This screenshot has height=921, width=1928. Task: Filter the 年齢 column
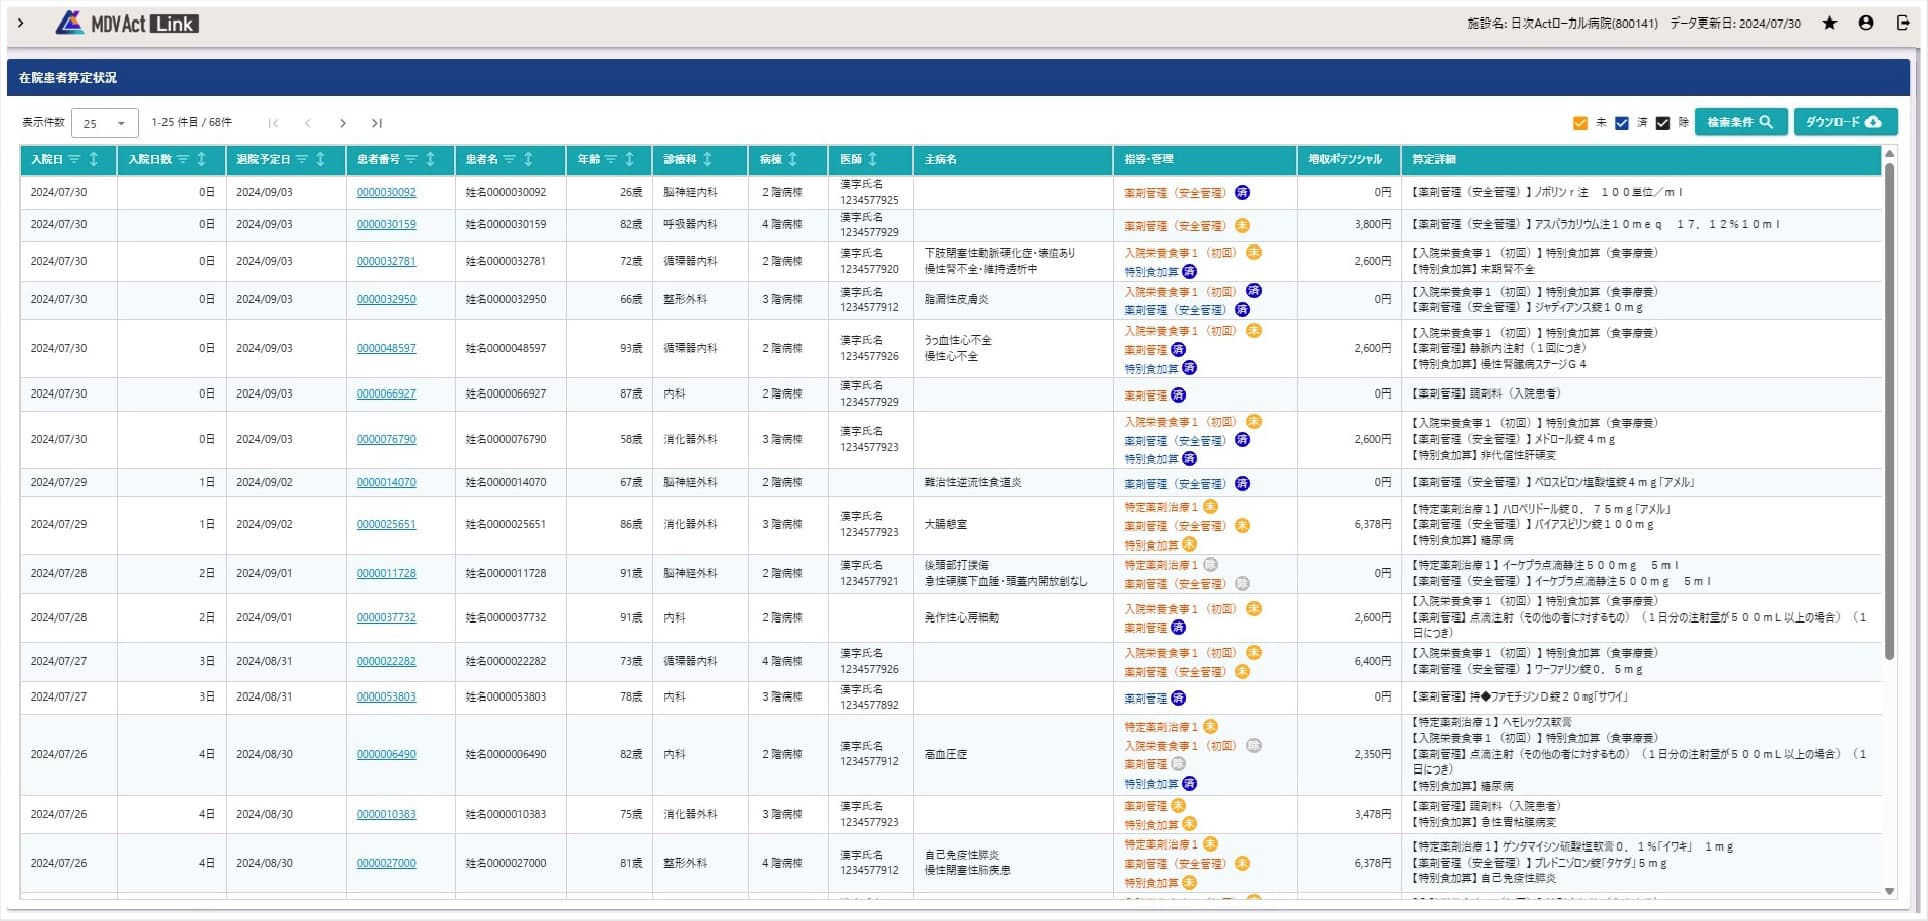pyautogui.click(x=610, y=159)
